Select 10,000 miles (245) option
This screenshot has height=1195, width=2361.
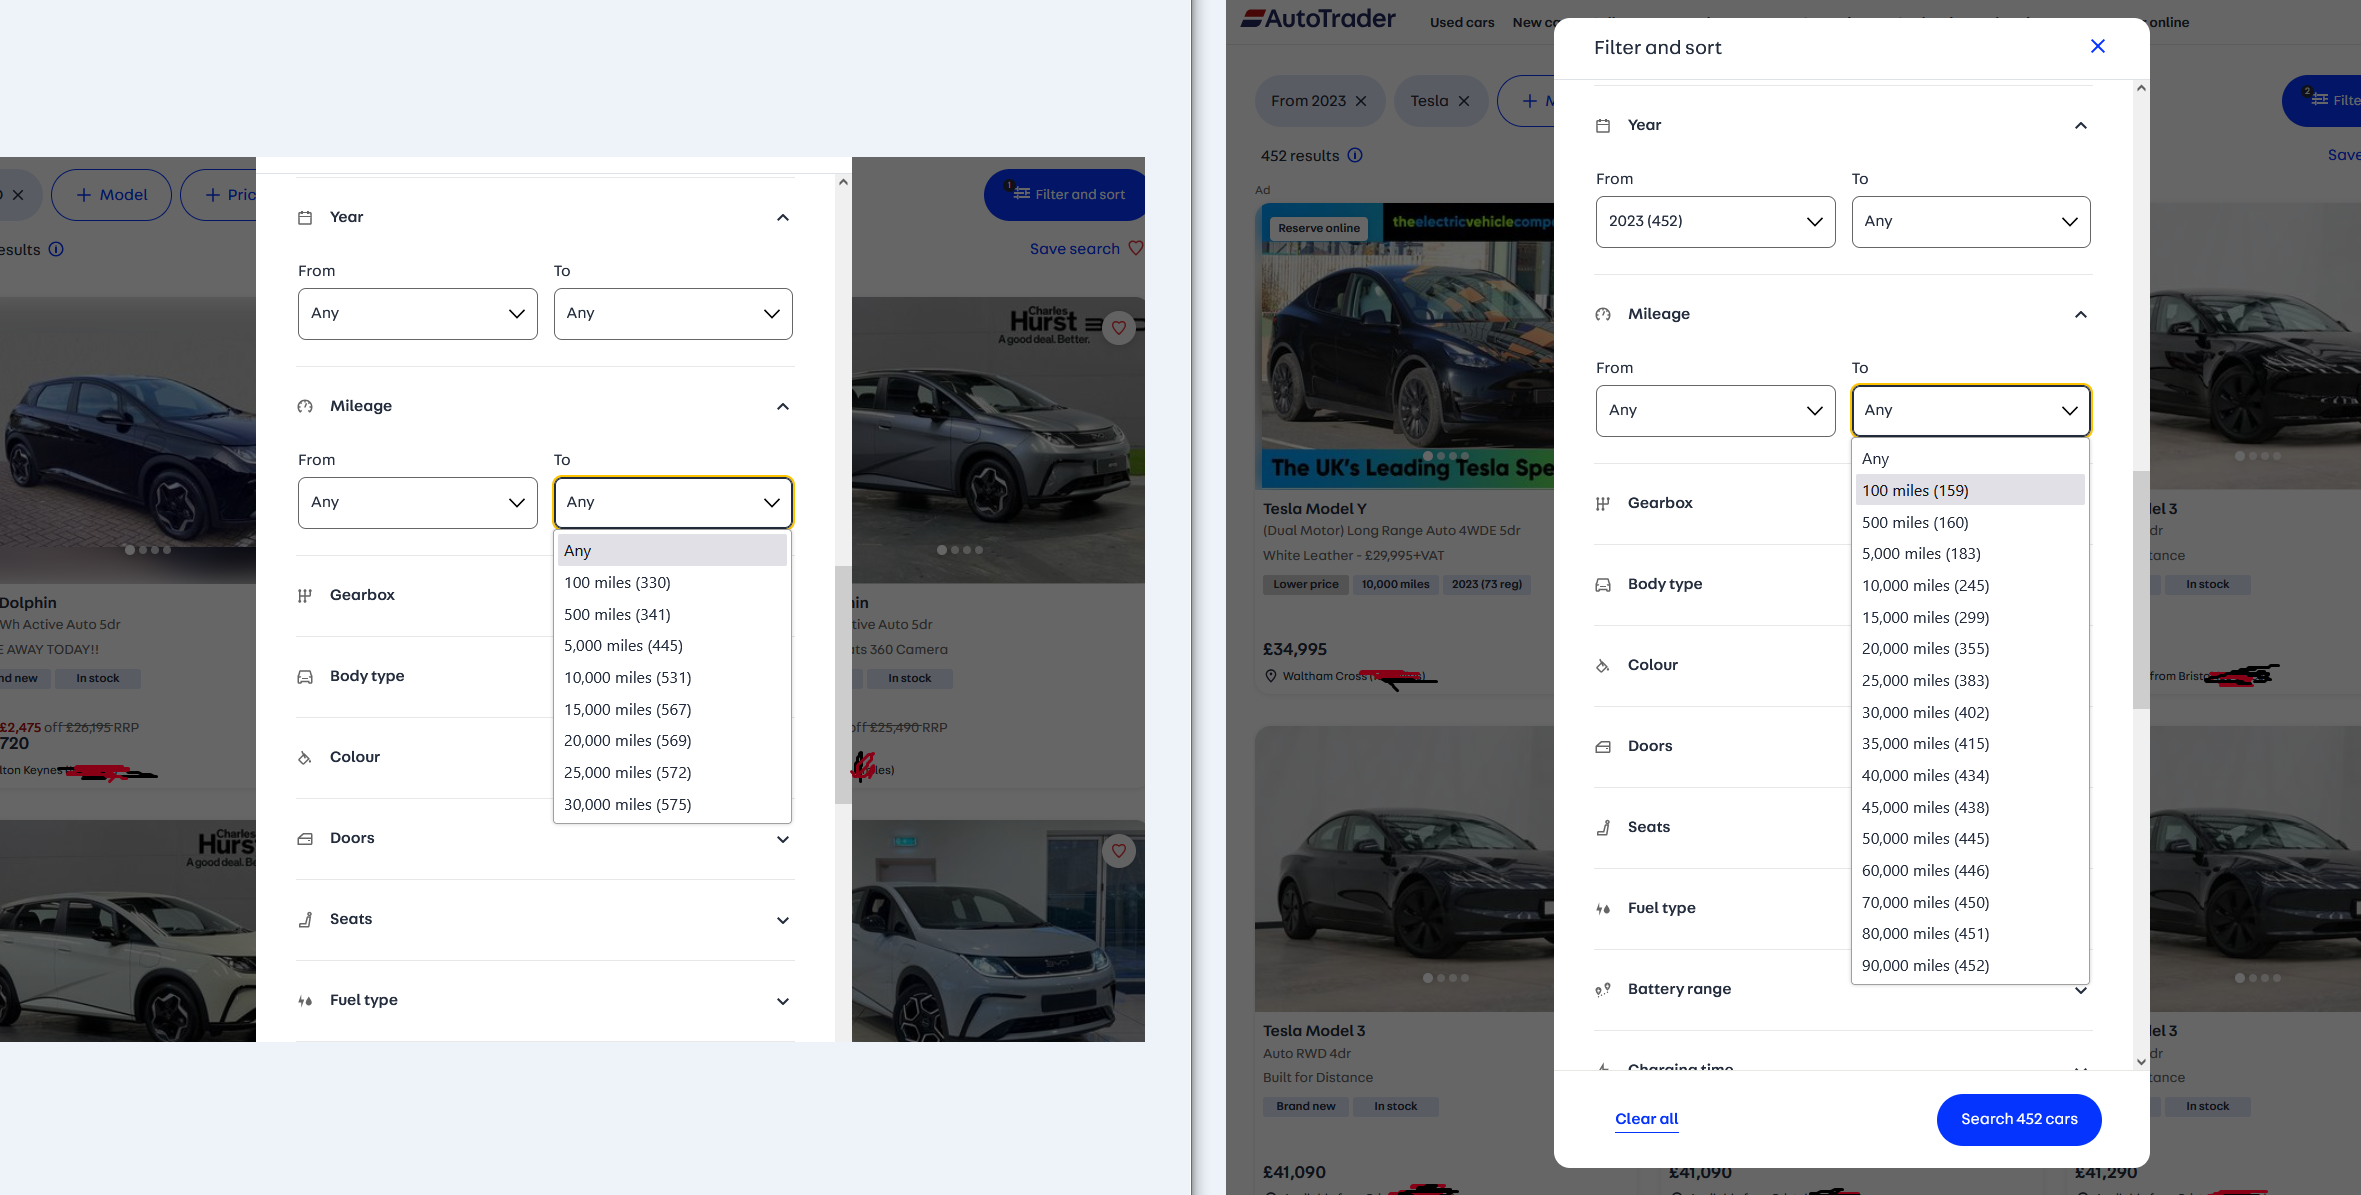(1970, 585)
